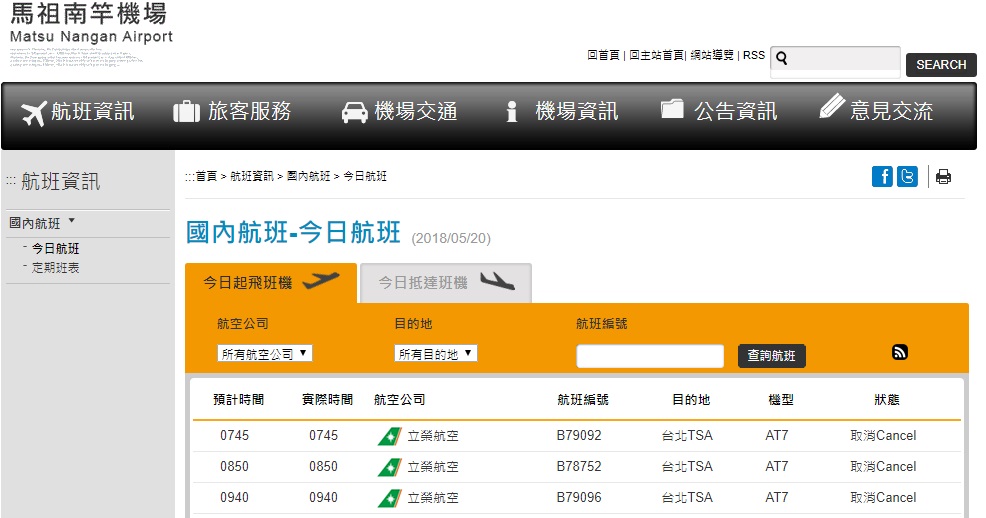
Task: Open 網站導覽 sitemap link
Action: [x=712, y=55]
